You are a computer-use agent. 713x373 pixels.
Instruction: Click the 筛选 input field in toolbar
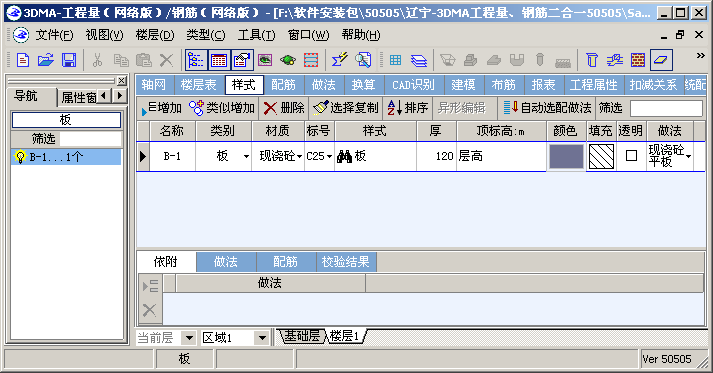(666, 108)
